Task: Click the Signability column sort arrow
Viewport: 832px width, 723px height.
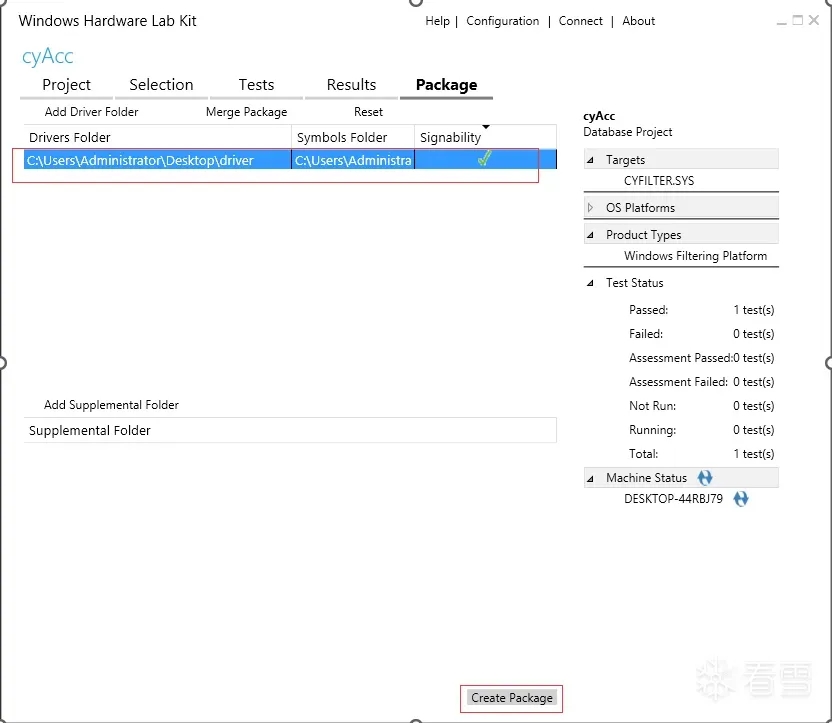Action: (x=486, y=127)
